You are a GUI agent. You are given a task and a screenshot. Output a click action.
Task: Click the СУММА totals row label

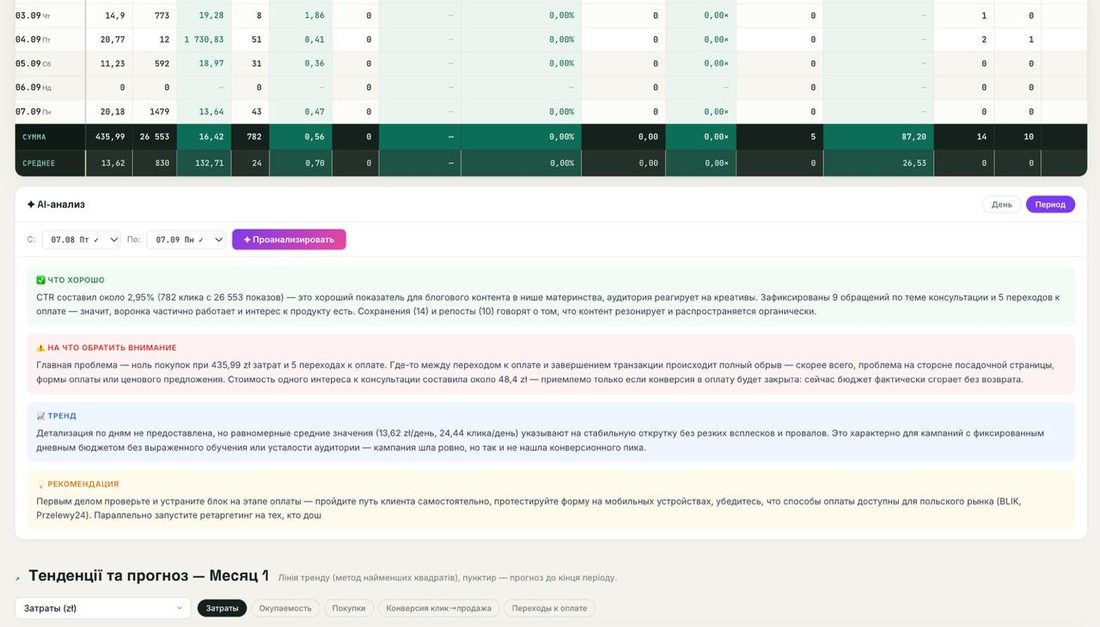coord(34,137)
